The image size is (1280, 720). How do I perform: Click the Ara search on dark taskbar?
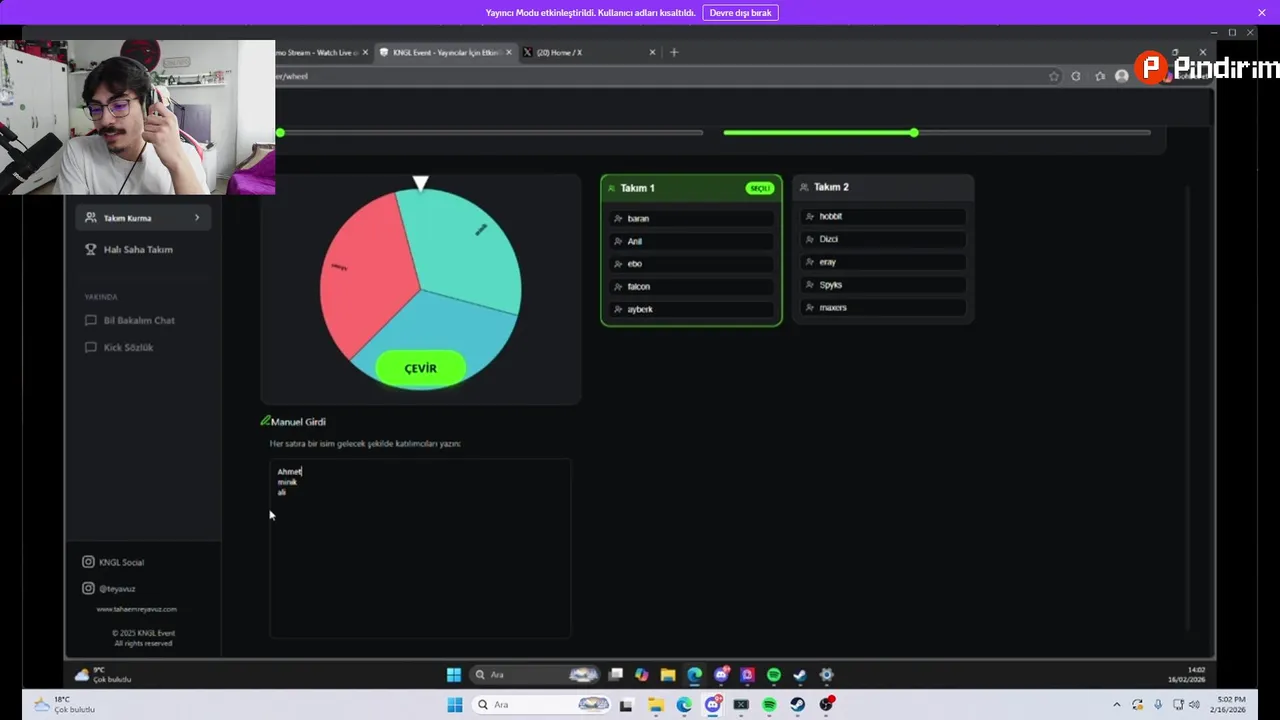point(535,675)
